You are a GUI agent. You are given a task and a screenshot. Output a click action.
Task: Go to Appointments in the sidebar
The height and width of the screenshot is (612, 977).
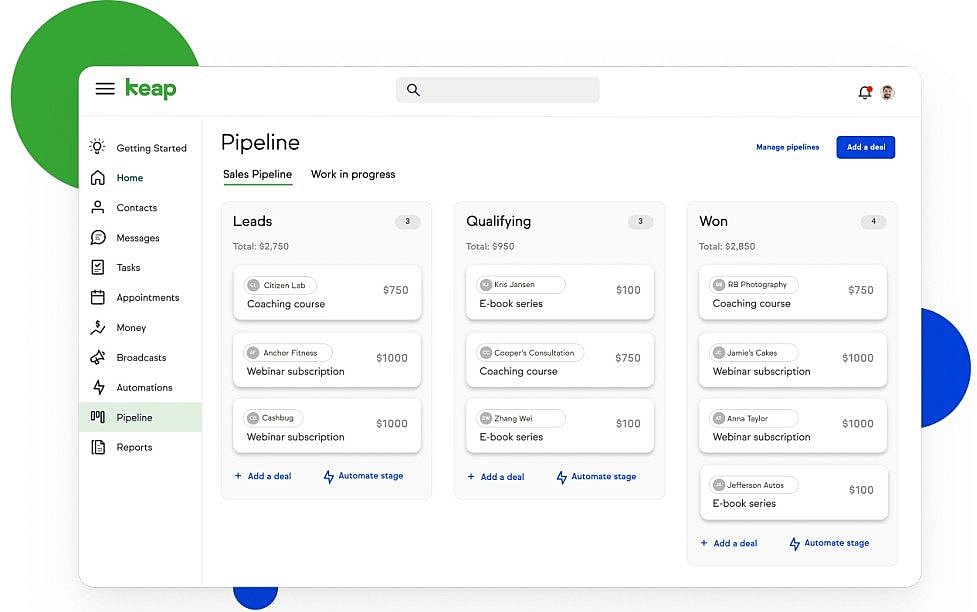click(x=147, y=298)
